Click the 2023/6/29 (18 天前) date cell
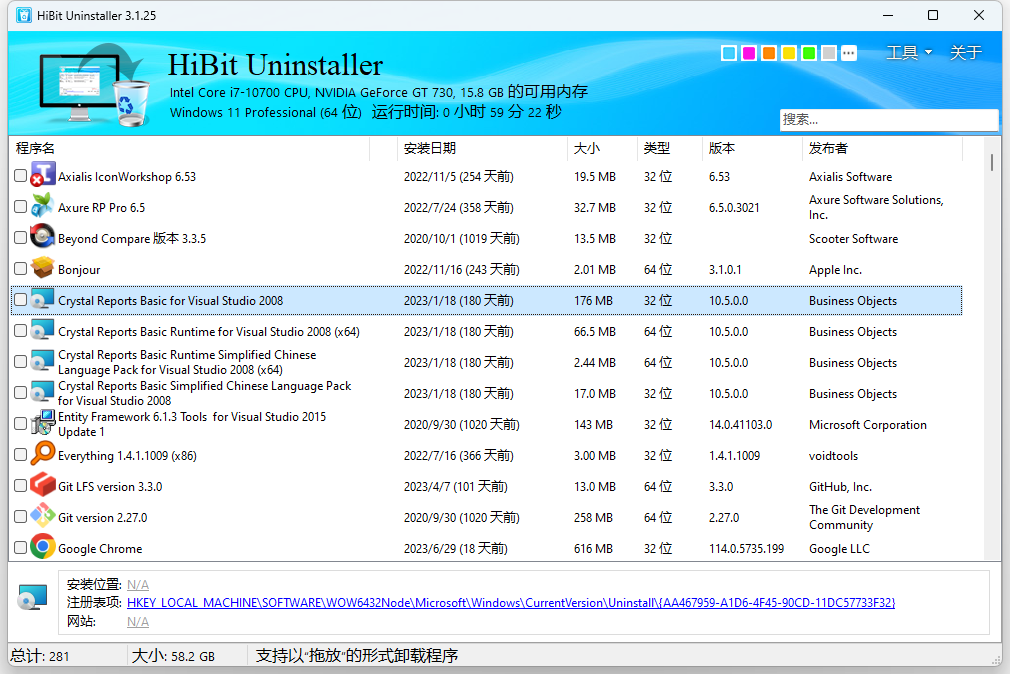This screenshot has height=674, width=1010. (x=455, y=548)
